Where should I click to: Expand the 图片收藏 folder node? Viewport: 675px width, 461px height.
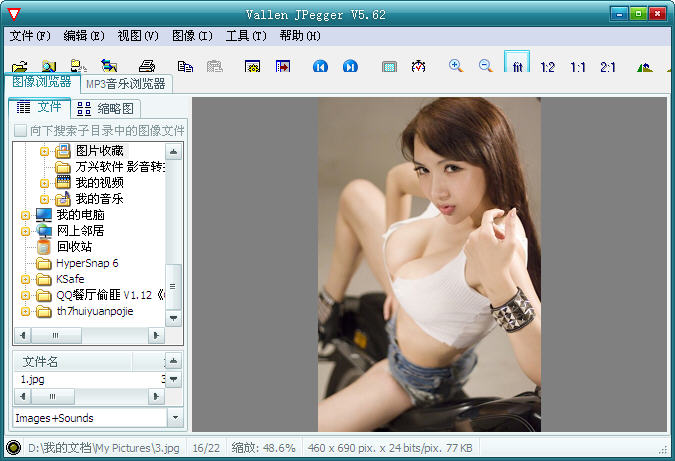[44, 151]
